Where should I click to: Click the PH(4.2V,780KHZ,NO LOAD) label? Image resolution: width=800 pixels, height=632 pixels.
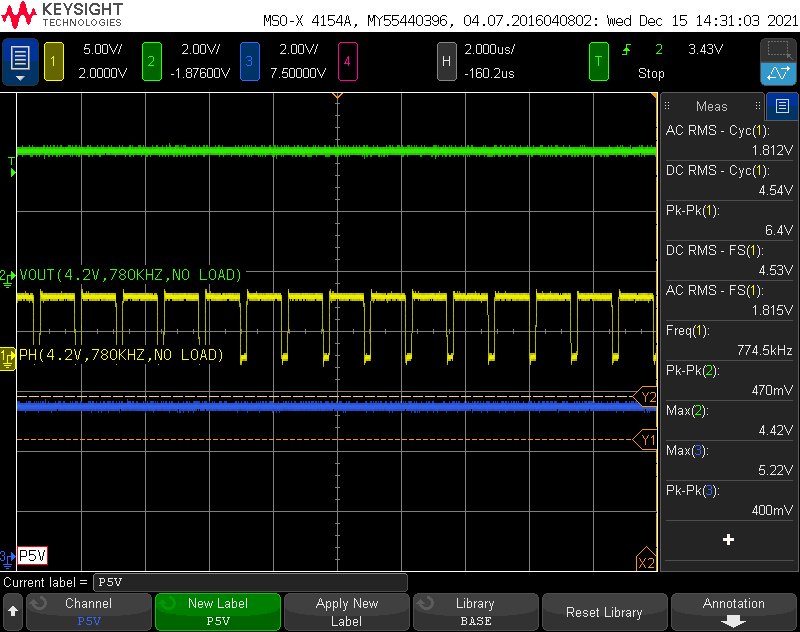(121, 355)
